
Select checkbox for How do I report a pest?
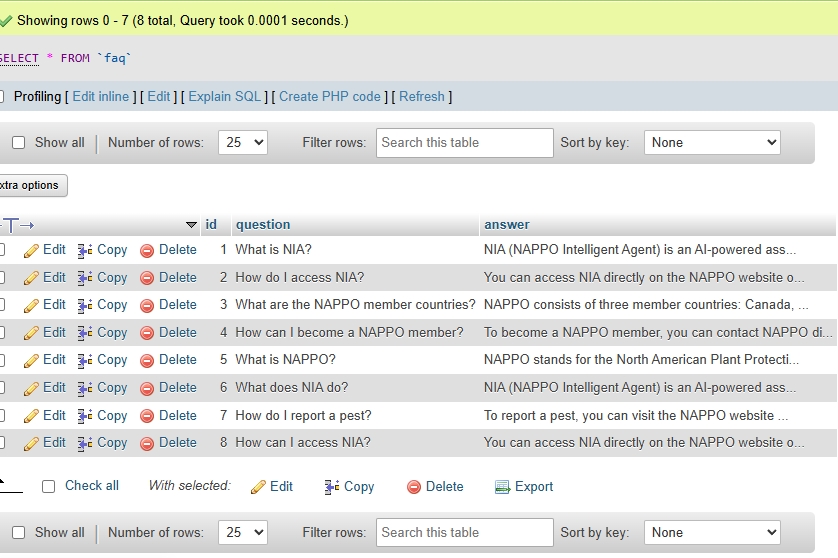(x=2, y=415)
